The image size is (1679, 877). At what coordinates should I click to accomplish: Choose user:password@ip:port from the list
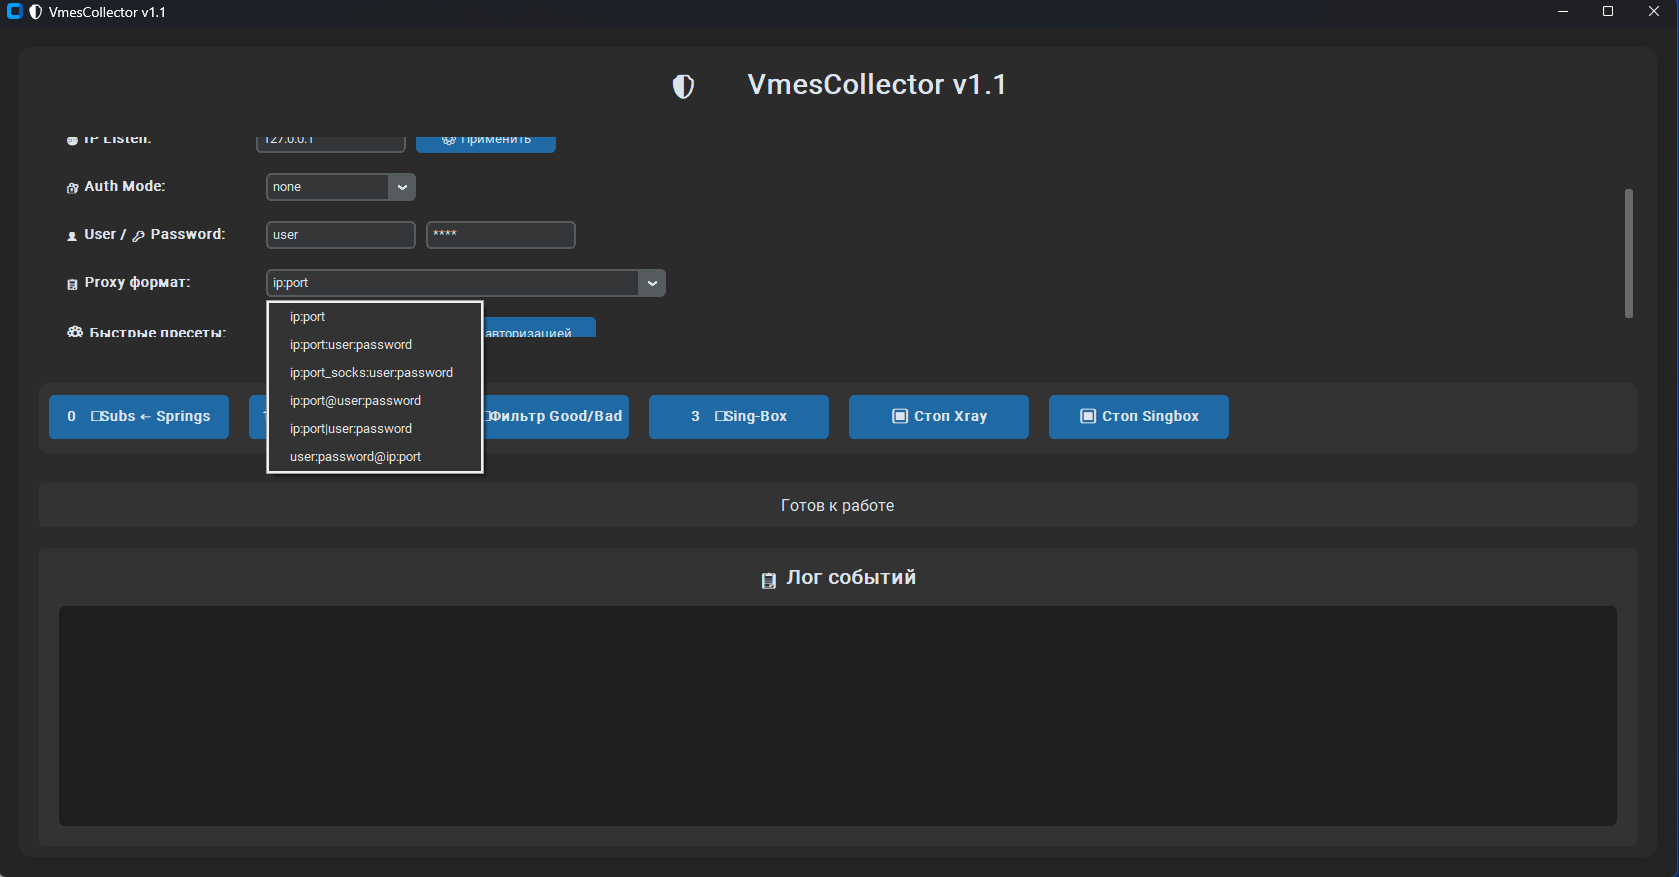pyautogui.click(x=355, y=457)
